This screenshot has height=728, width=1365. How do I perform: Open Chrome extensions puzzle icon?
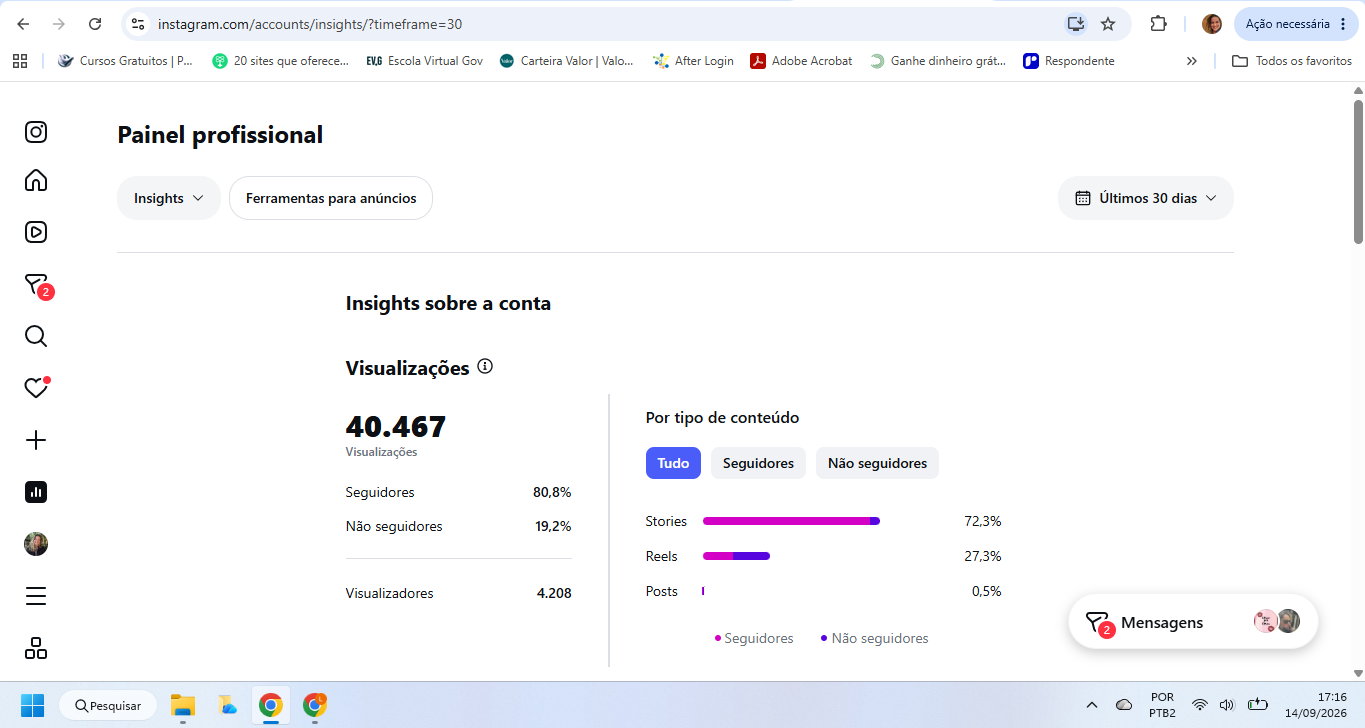tap(1159, 24)
